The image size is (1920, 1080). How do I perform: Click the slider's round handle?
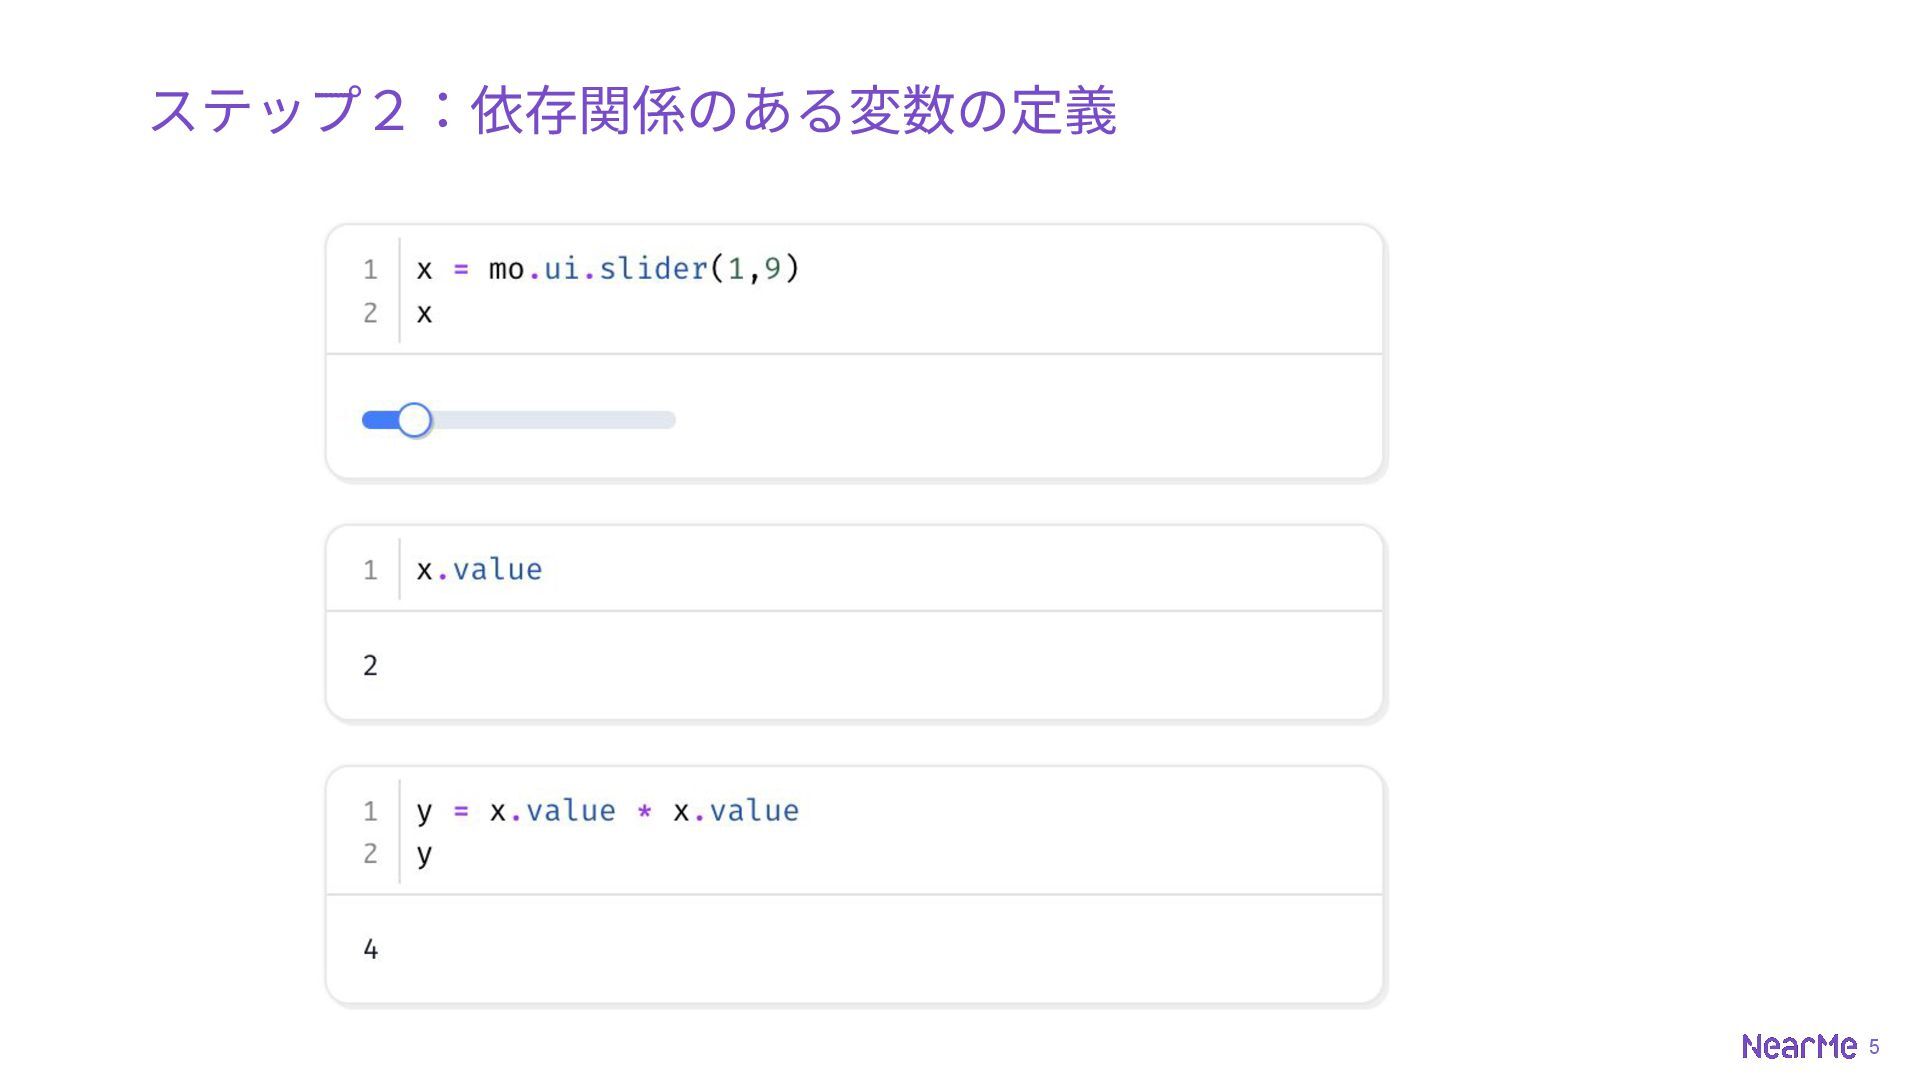coord(414,420)
